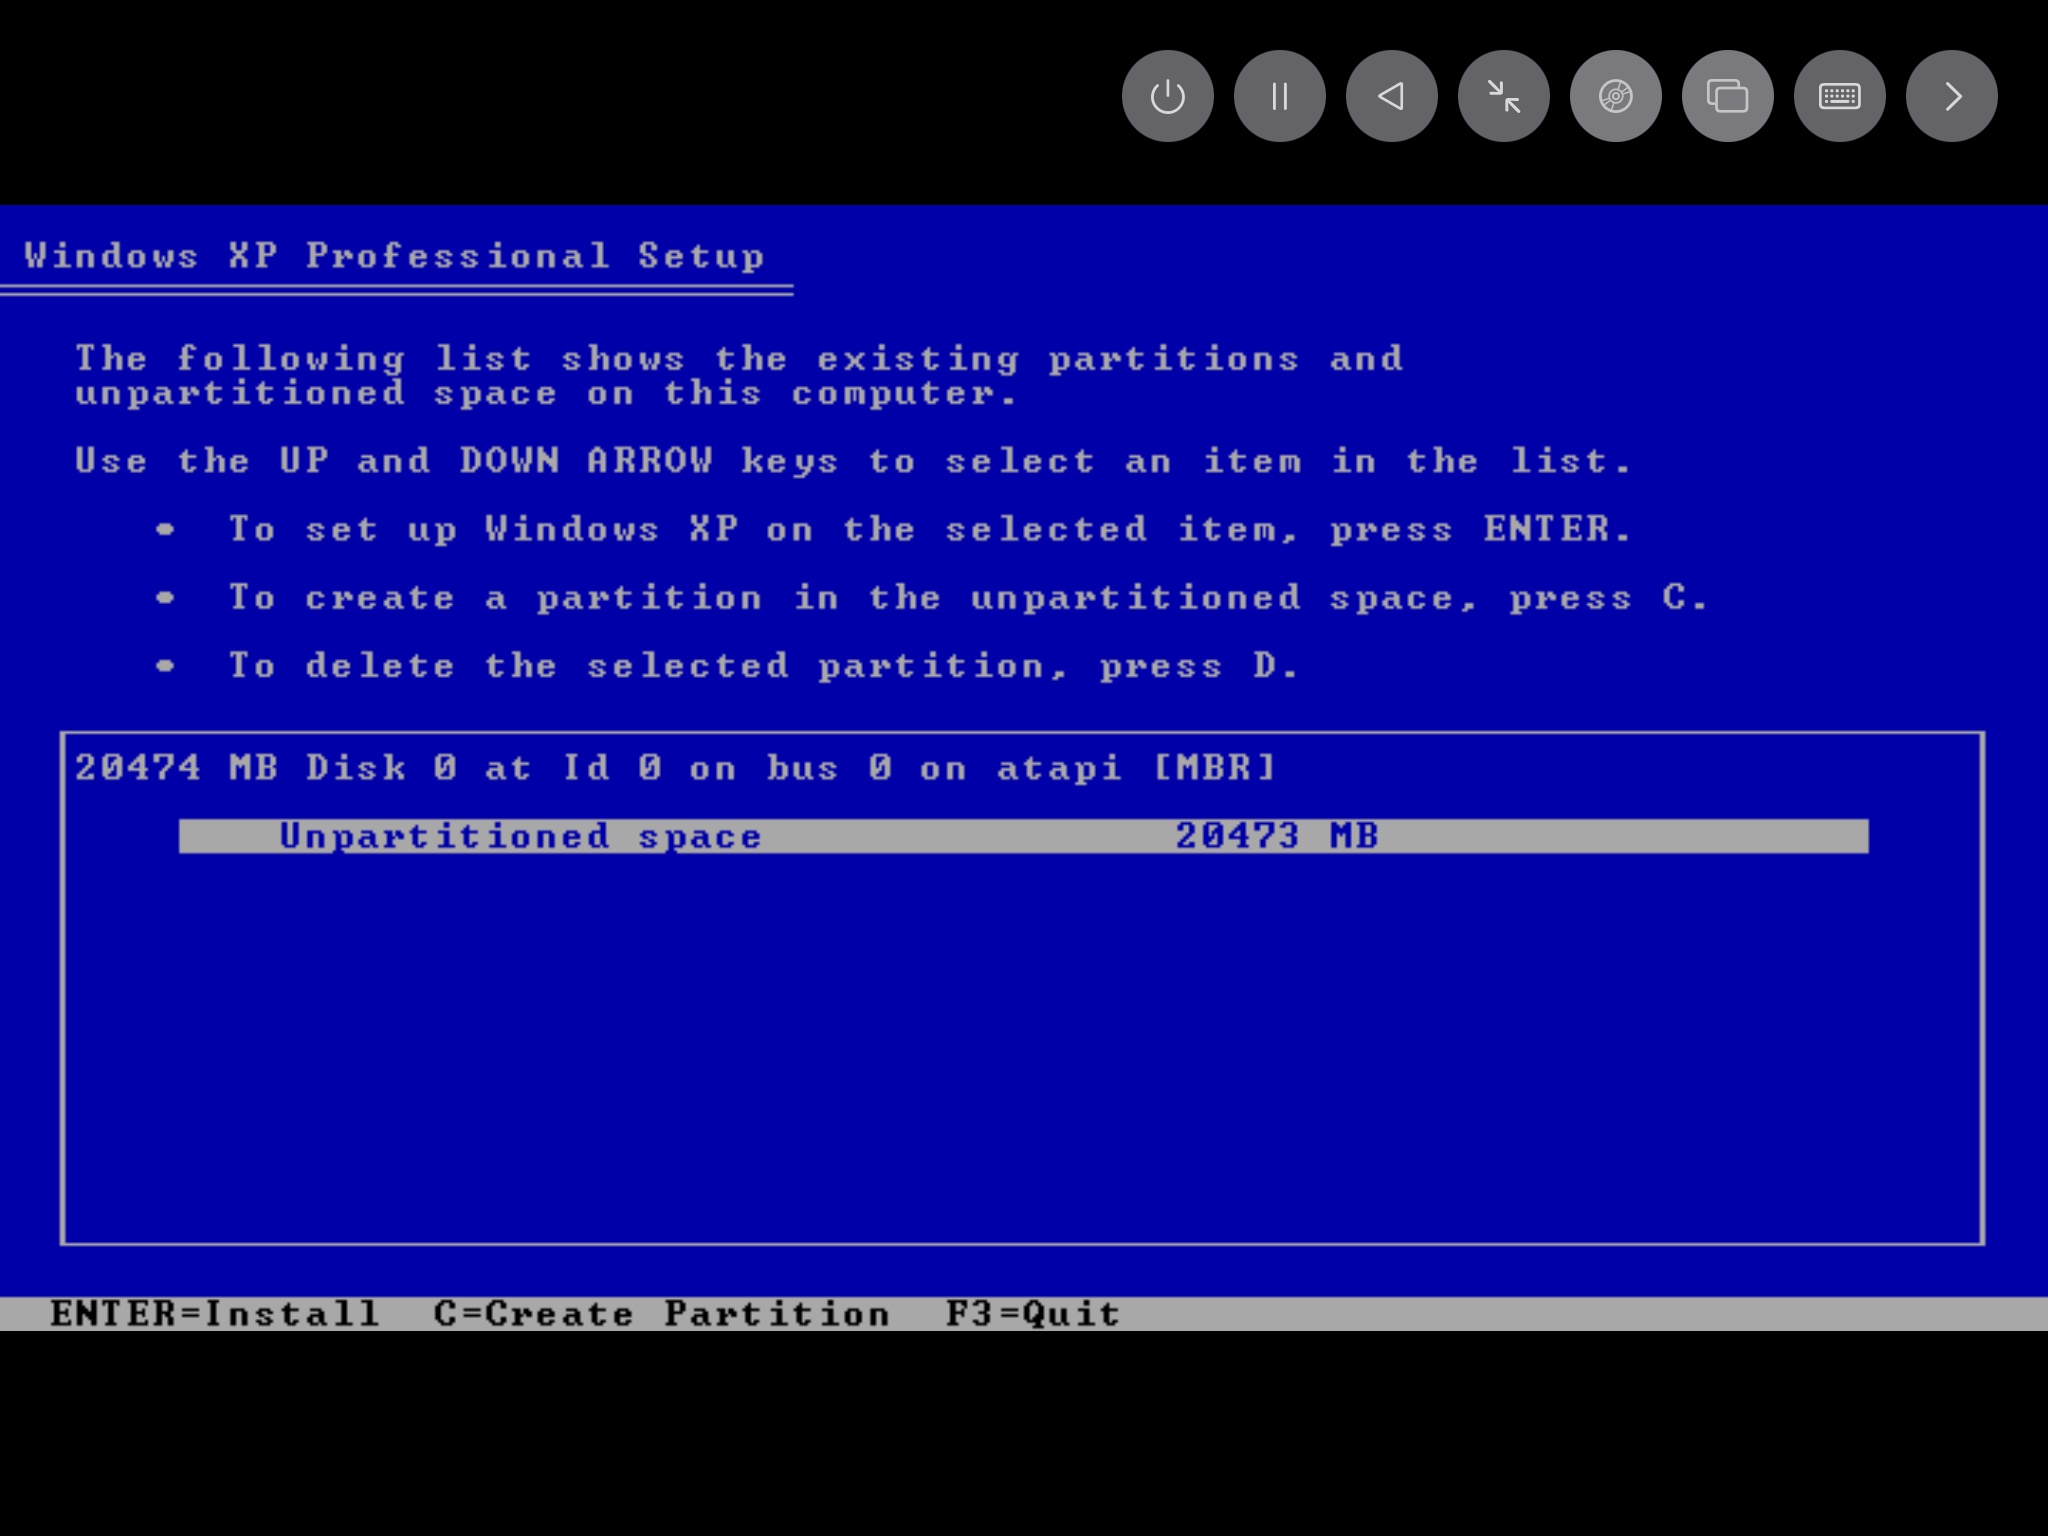2048x1536 pixels.
Task: Click the overlapping windows icon
Action: point(1727,96)
